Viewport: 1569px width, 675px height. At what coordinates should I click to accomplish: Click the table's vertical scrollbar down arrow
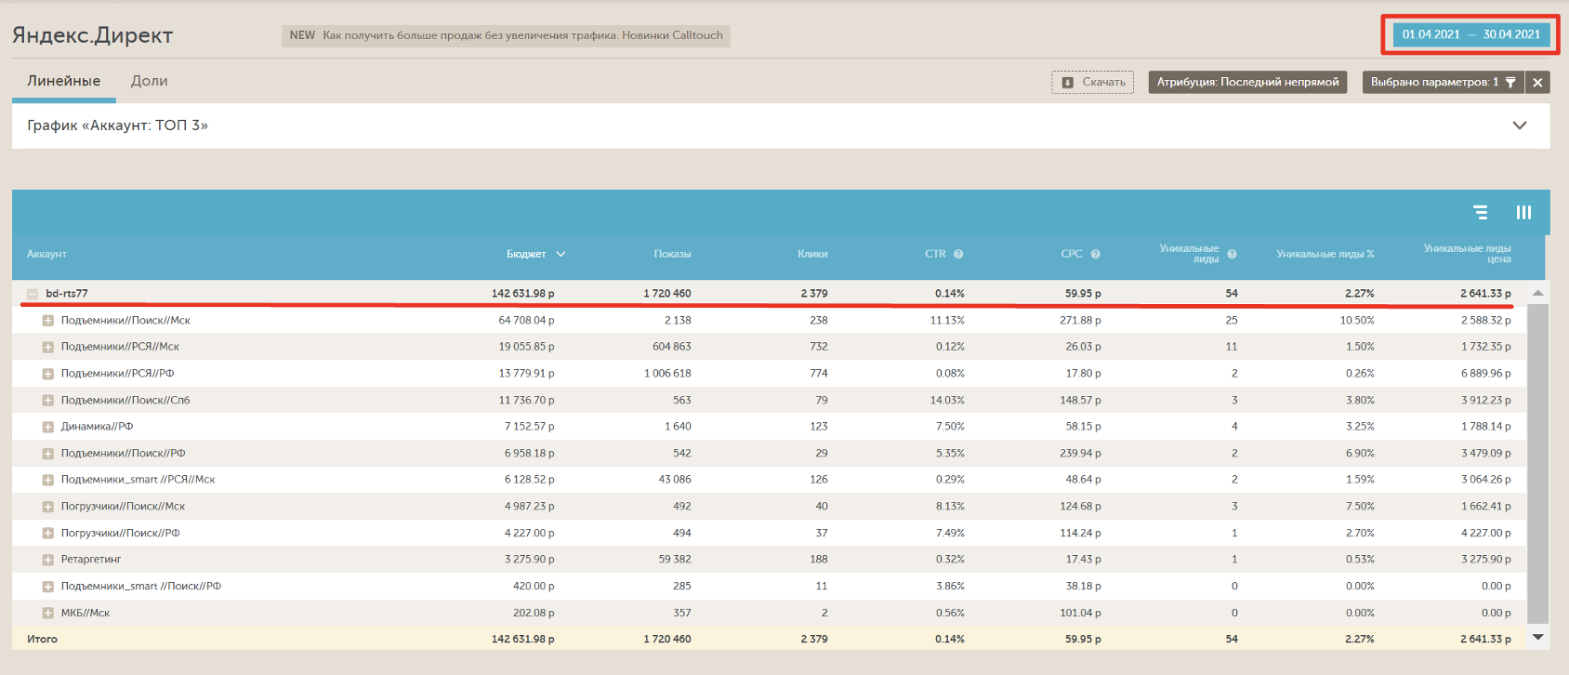(1538, 637)
